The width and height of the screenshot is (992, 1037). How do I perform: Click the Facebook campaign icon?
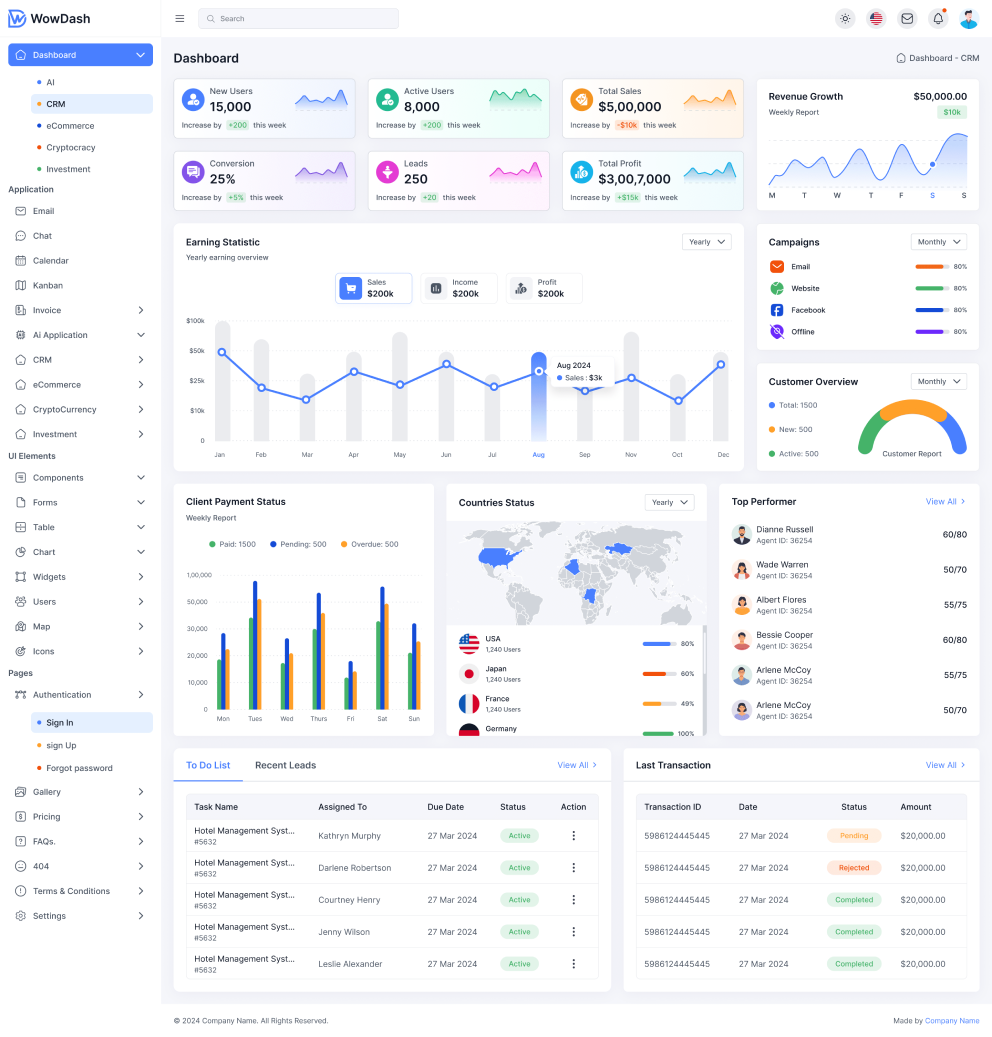click(776, 310)
